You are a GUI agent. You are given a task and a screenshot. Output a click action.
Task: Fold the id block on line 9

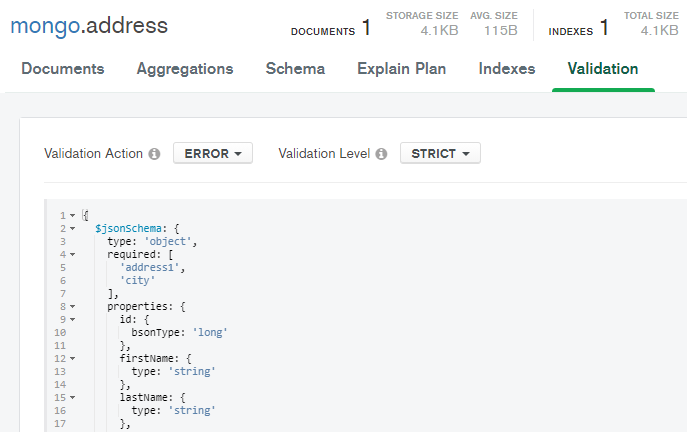click(x=73, y=320)
